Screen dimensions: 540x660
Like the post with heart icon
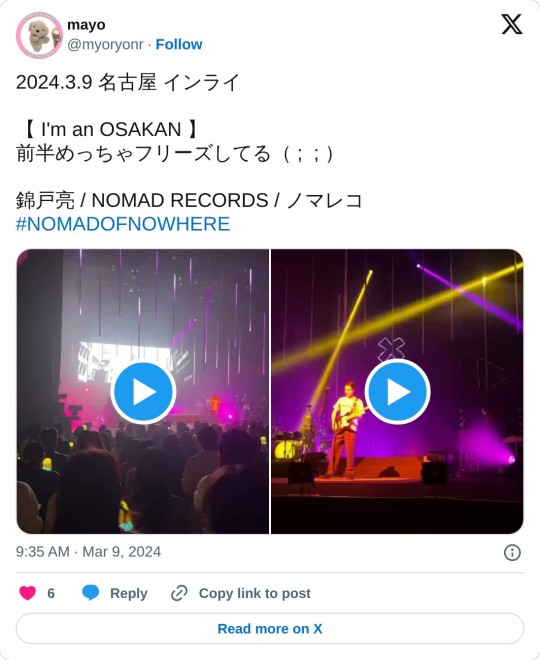click(x=28, y=593)
